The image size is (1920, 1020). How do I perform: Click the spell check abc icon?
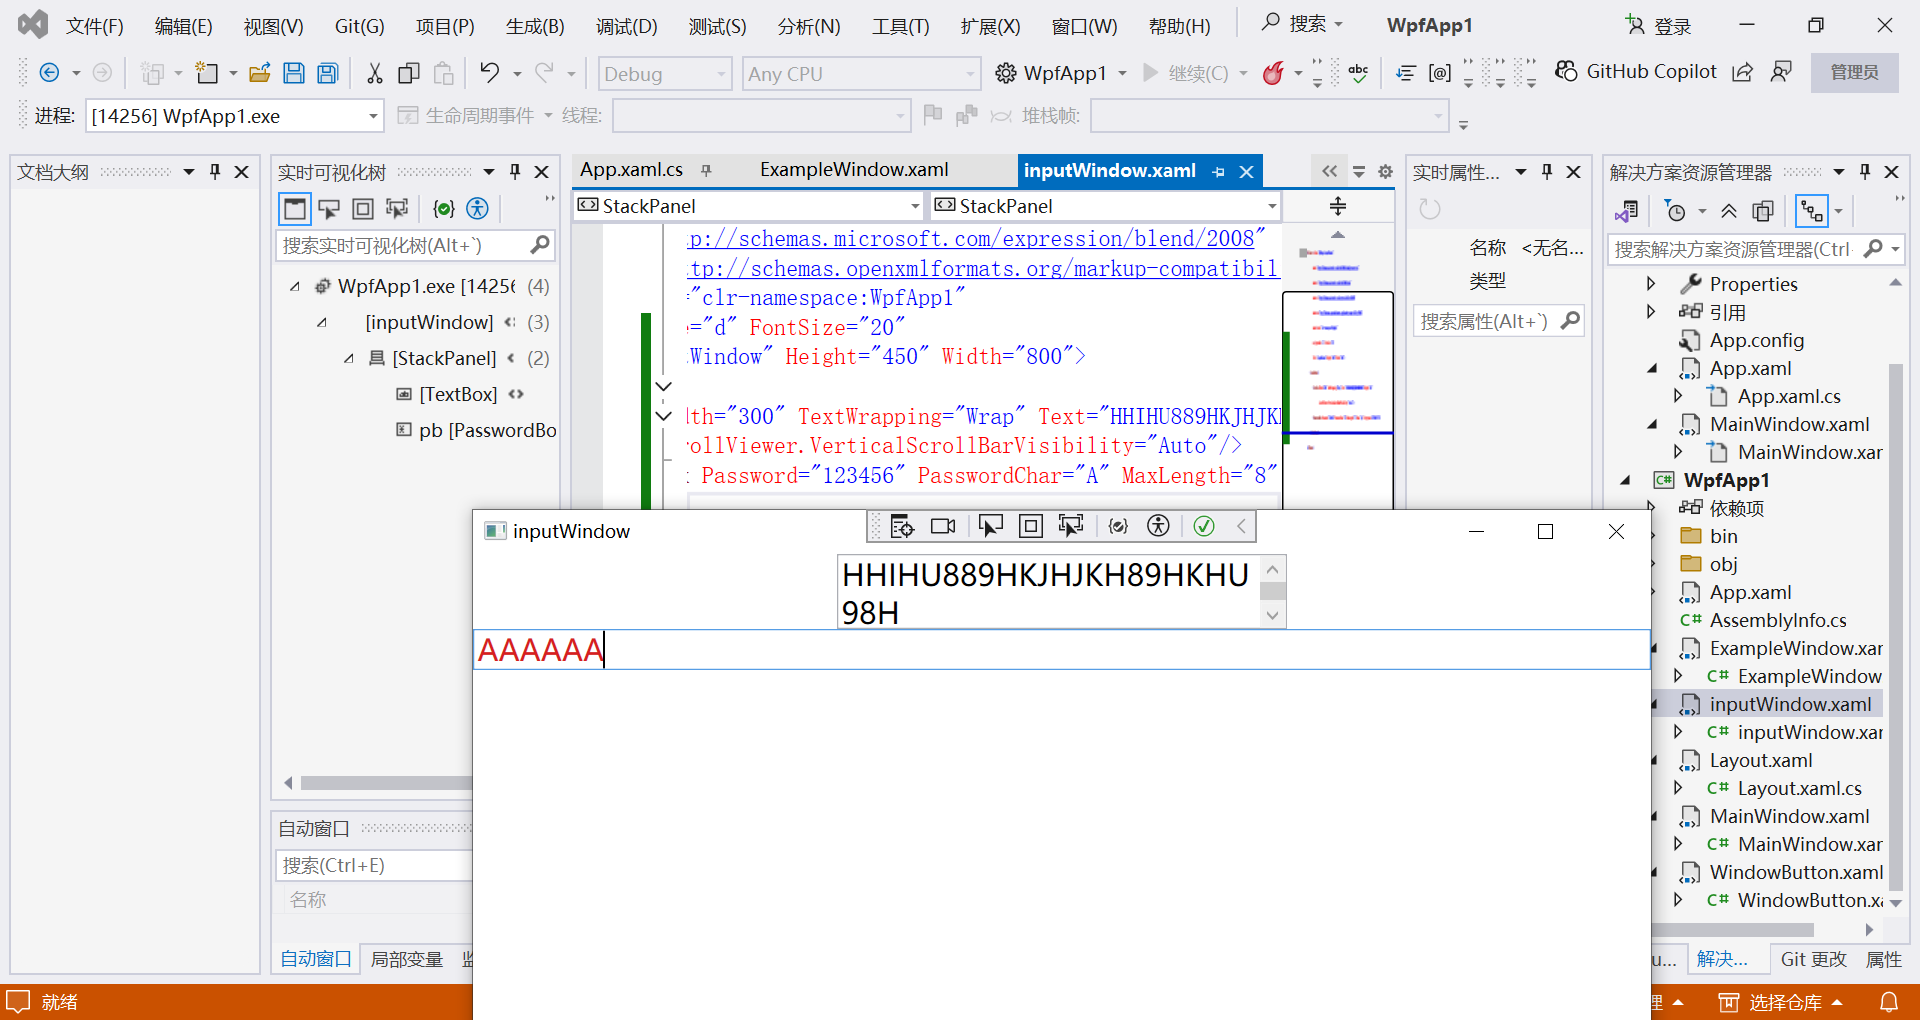[x=1358, y=73]
